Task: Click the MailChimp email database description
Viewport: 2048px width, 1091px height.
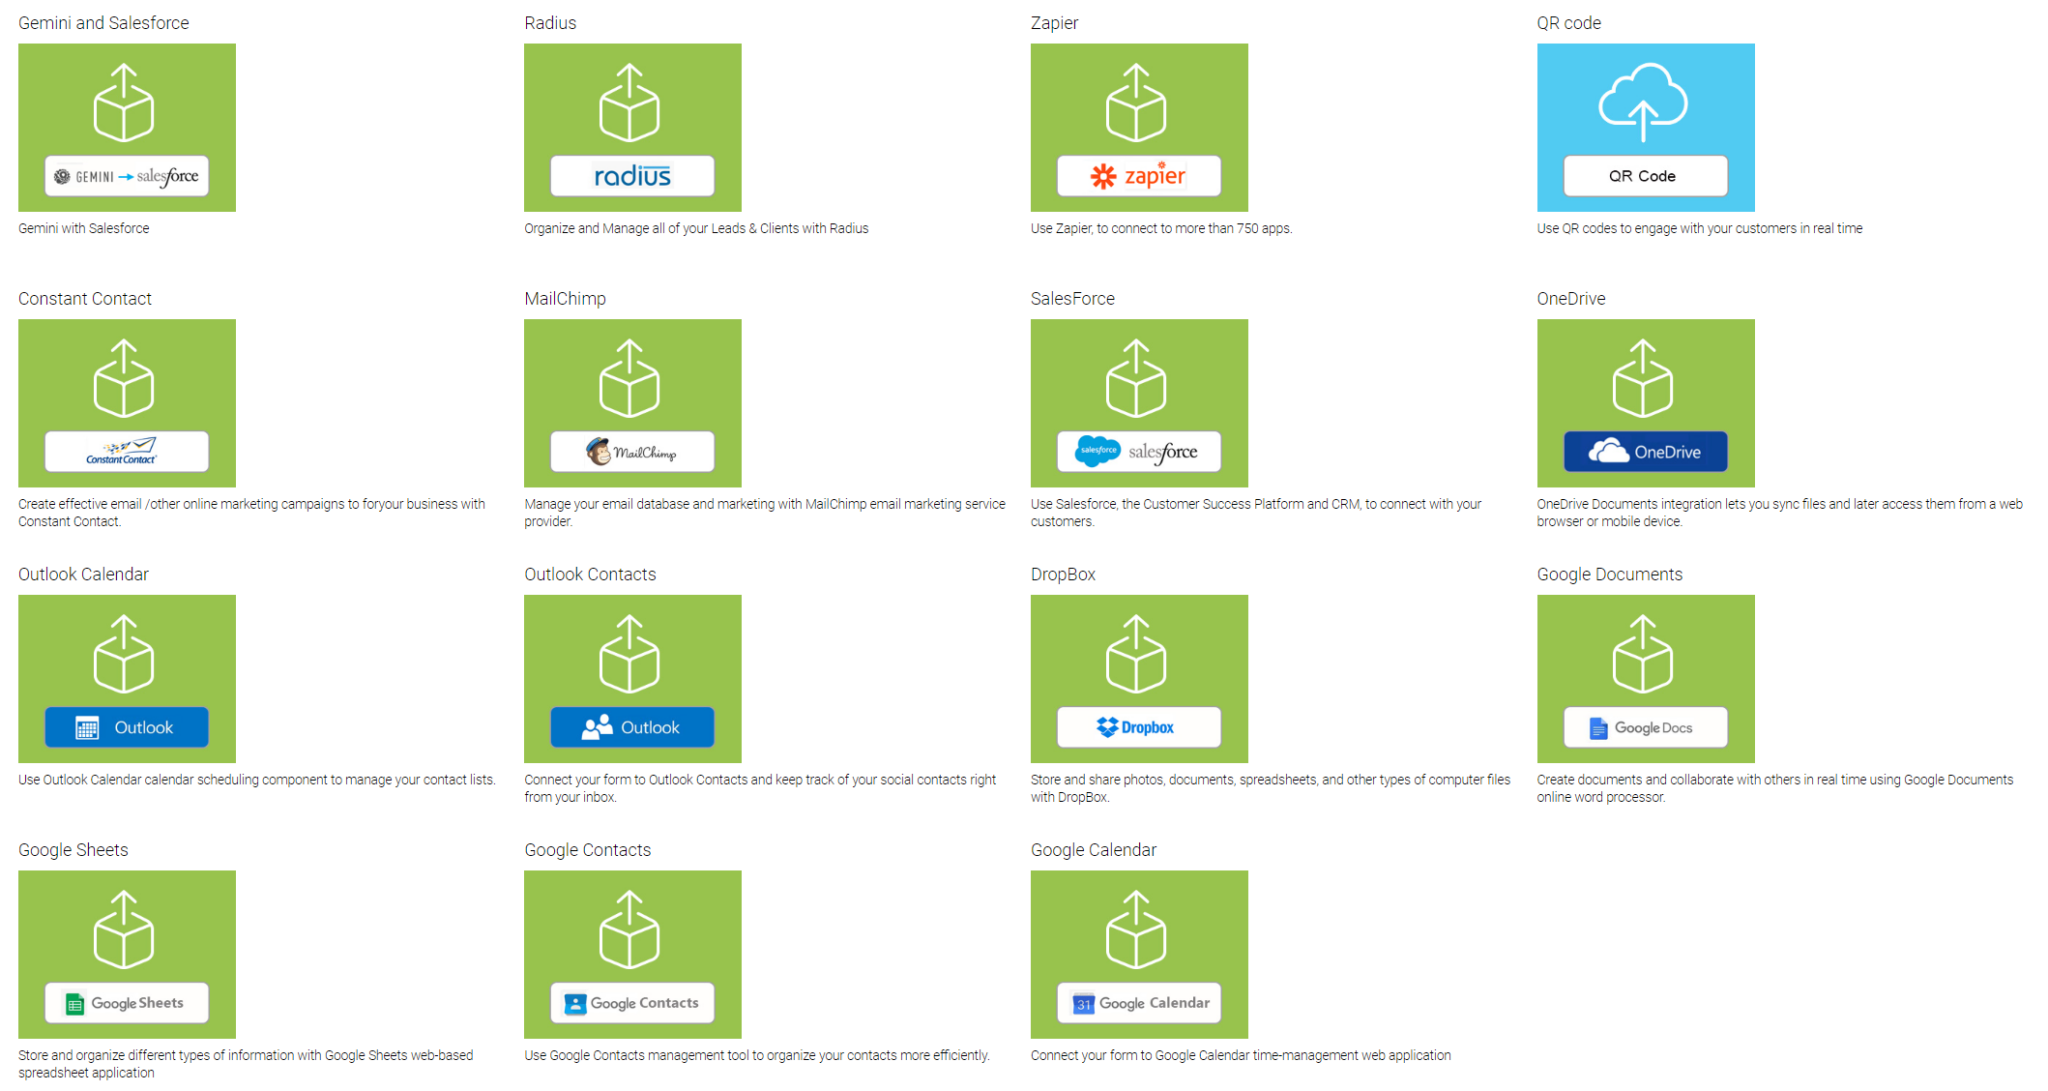Action: pos(765,513)
